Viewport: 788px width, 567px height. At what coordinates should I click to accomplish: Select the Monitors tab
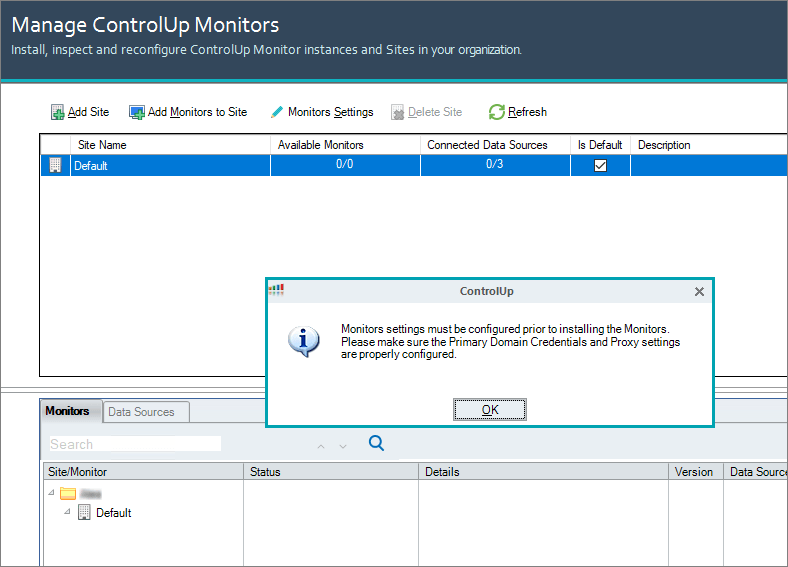(x=68, y=411)
